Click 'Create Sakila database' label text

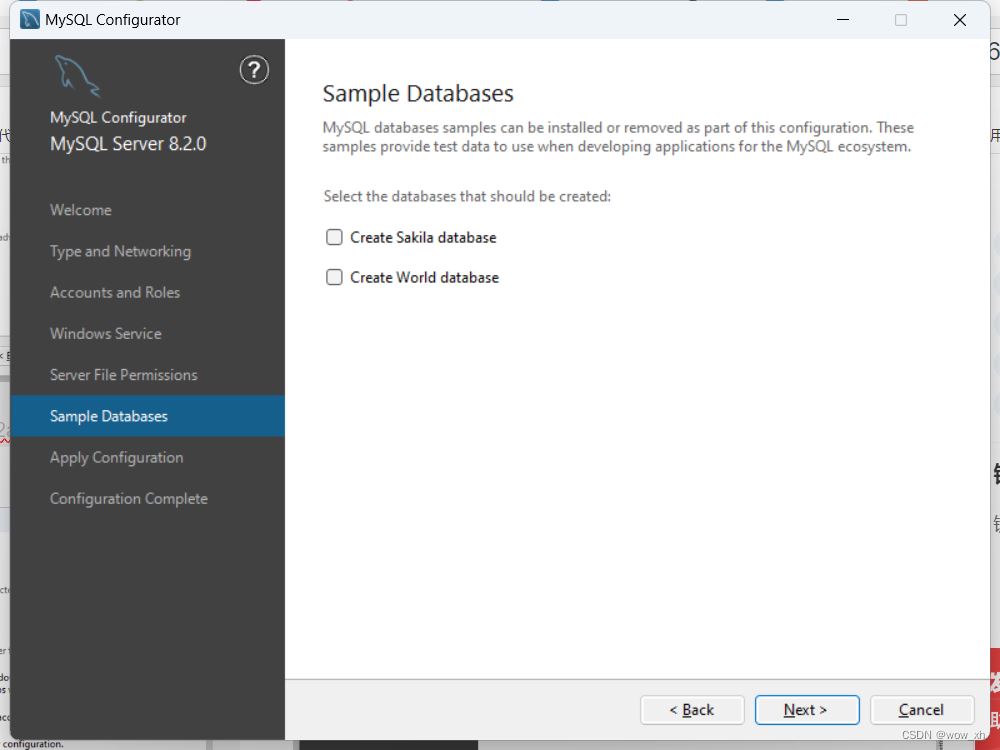pyautogui.click(x=423, y=237)
